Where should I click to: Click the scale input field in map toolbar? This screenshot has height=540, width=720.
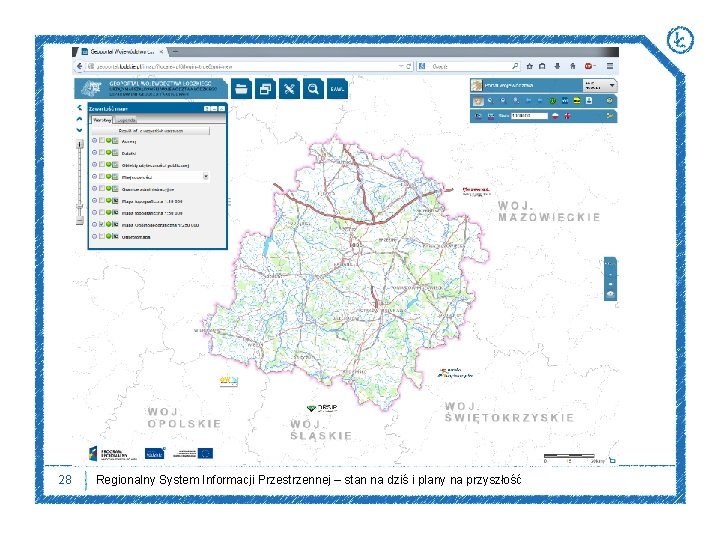coord(529,116)
